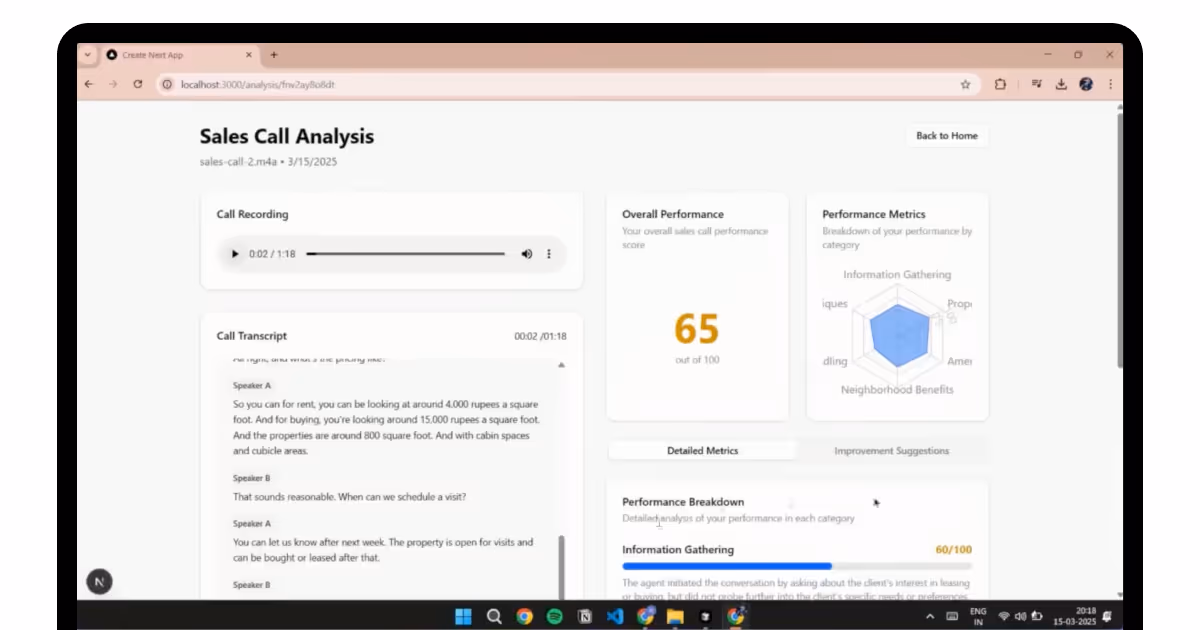Bookmark this page with the star
Viewport: 1200px width, 630px height.
click(x=965, y=85)
